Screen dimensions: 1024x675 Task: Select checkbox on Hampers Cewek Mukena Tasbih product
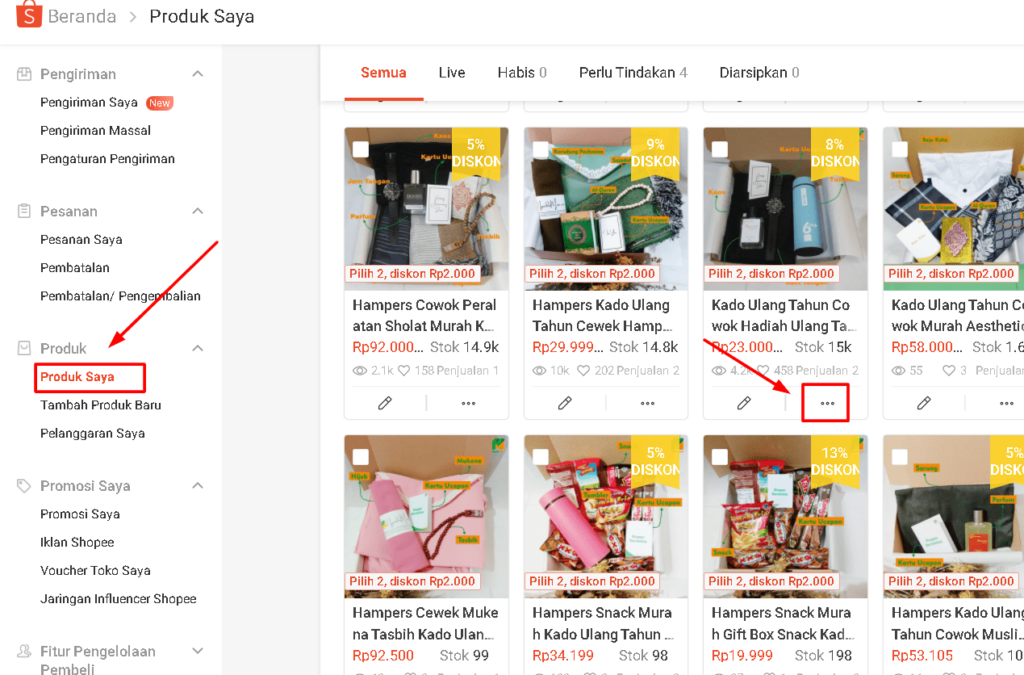tap(361, 457)
